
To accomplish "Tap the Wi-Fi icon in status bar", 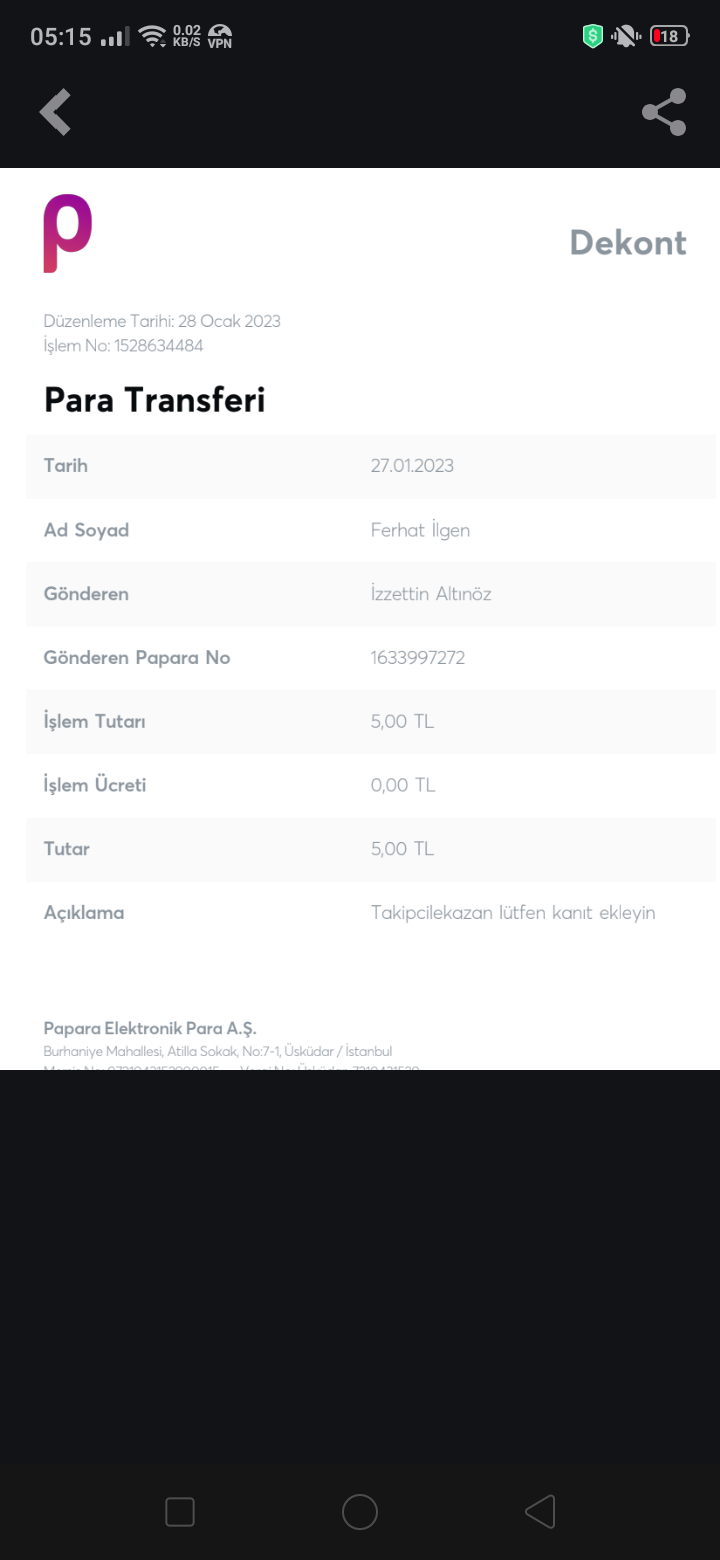I will point(152,37).
